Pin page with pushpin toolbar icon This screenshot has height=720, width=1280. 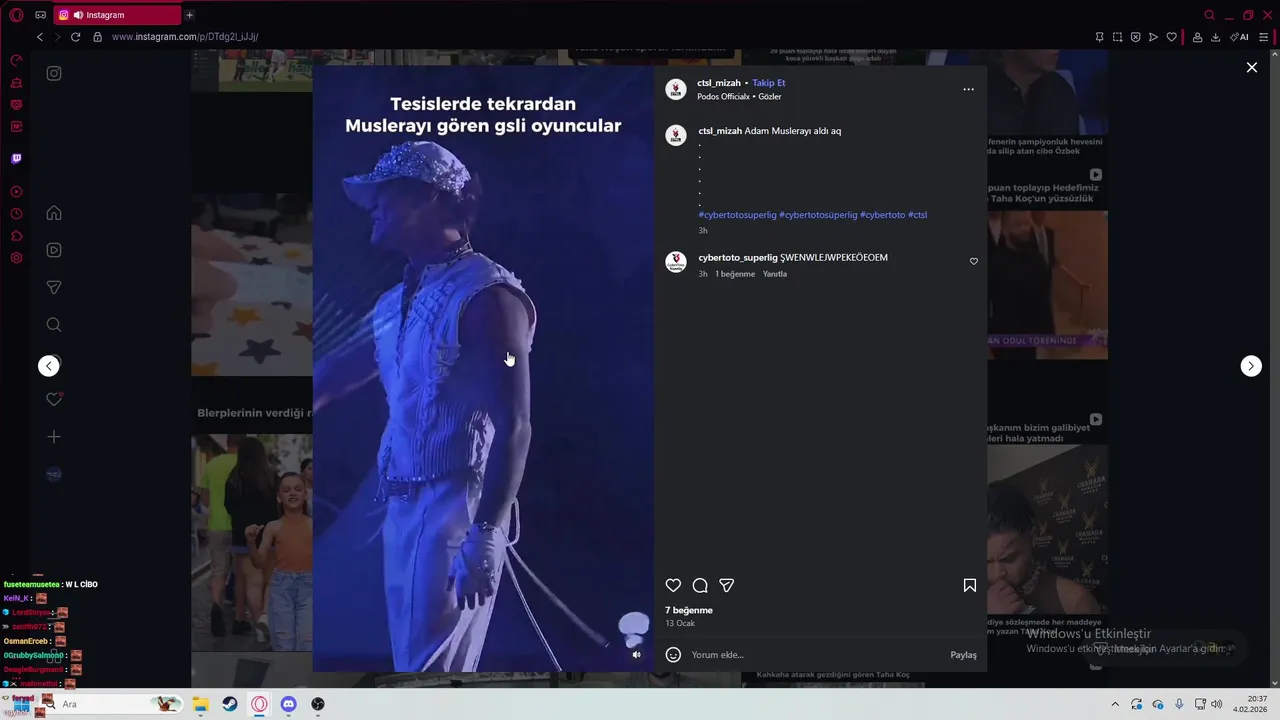[1099, 37]
